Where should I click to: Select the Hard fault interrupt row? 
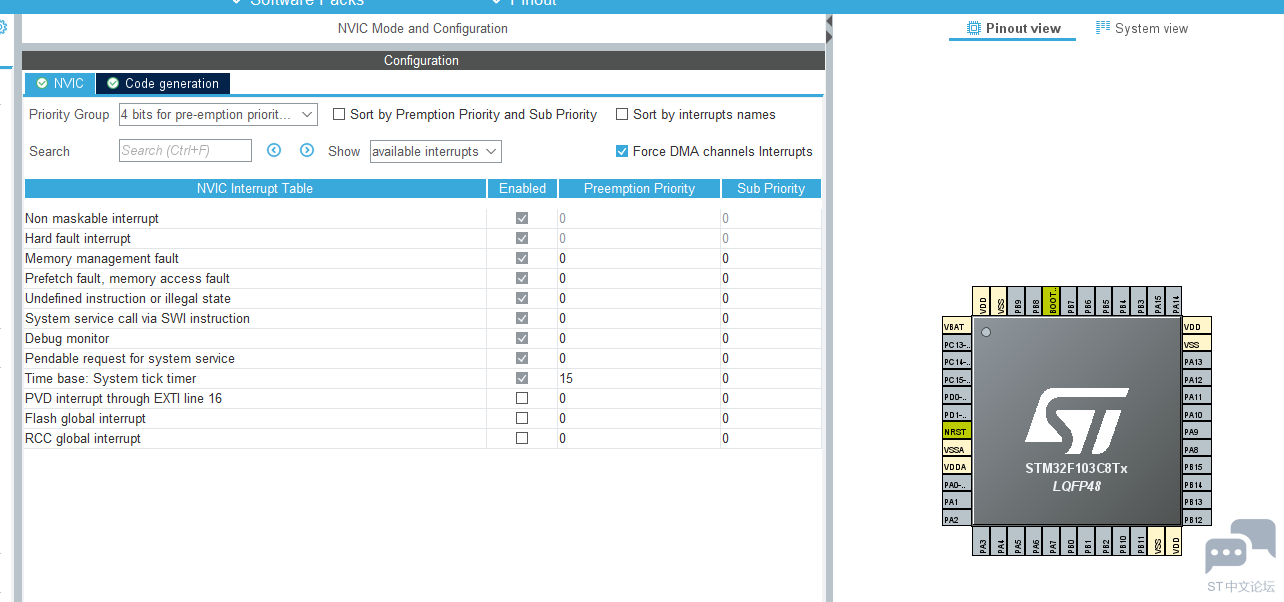click(x=422, y=238)
